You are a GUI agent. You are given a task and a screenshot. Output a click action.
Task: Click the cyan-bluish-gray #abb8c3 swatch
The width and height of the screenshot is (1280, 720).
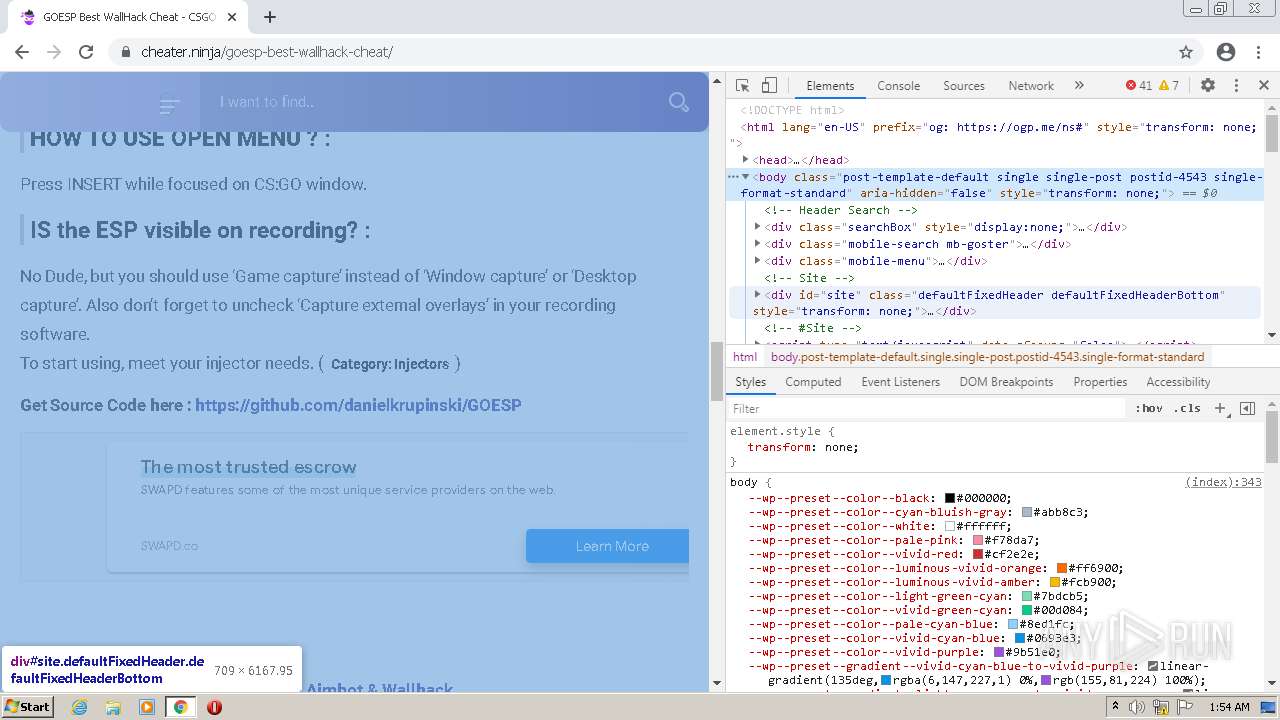1027,512
